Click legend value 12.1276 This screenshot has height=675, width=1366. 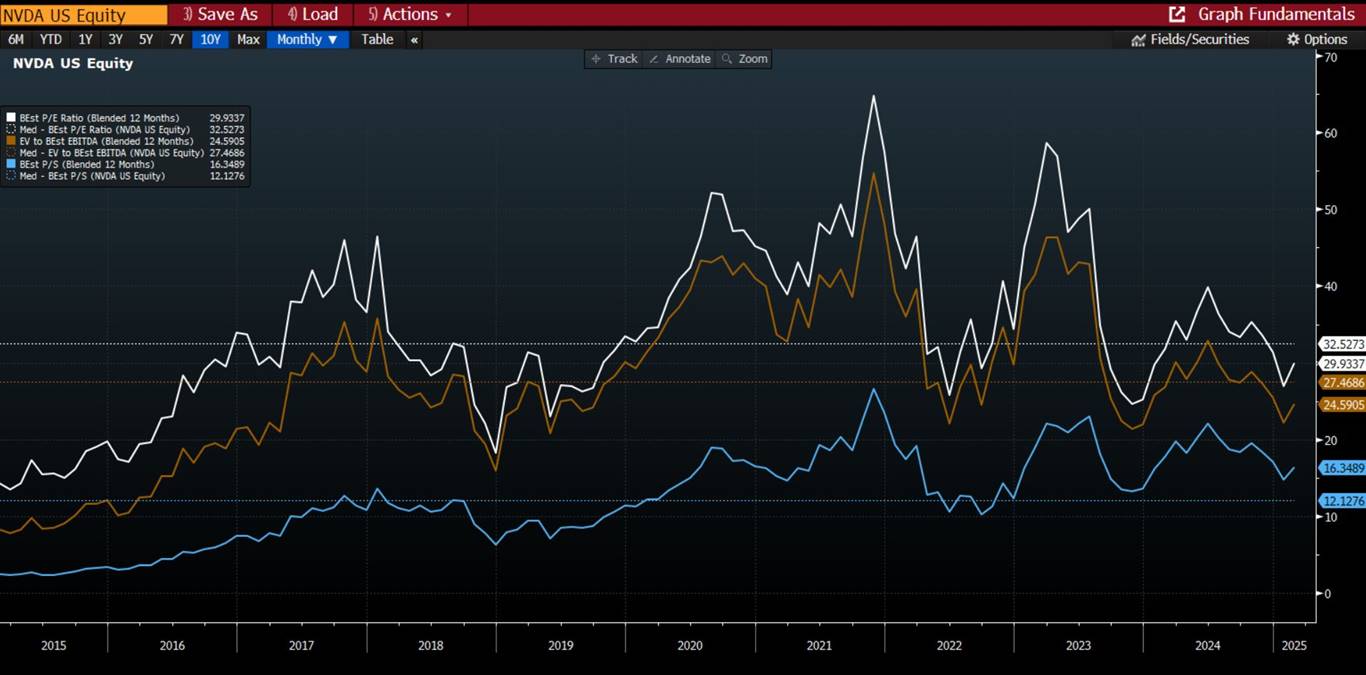227,176
